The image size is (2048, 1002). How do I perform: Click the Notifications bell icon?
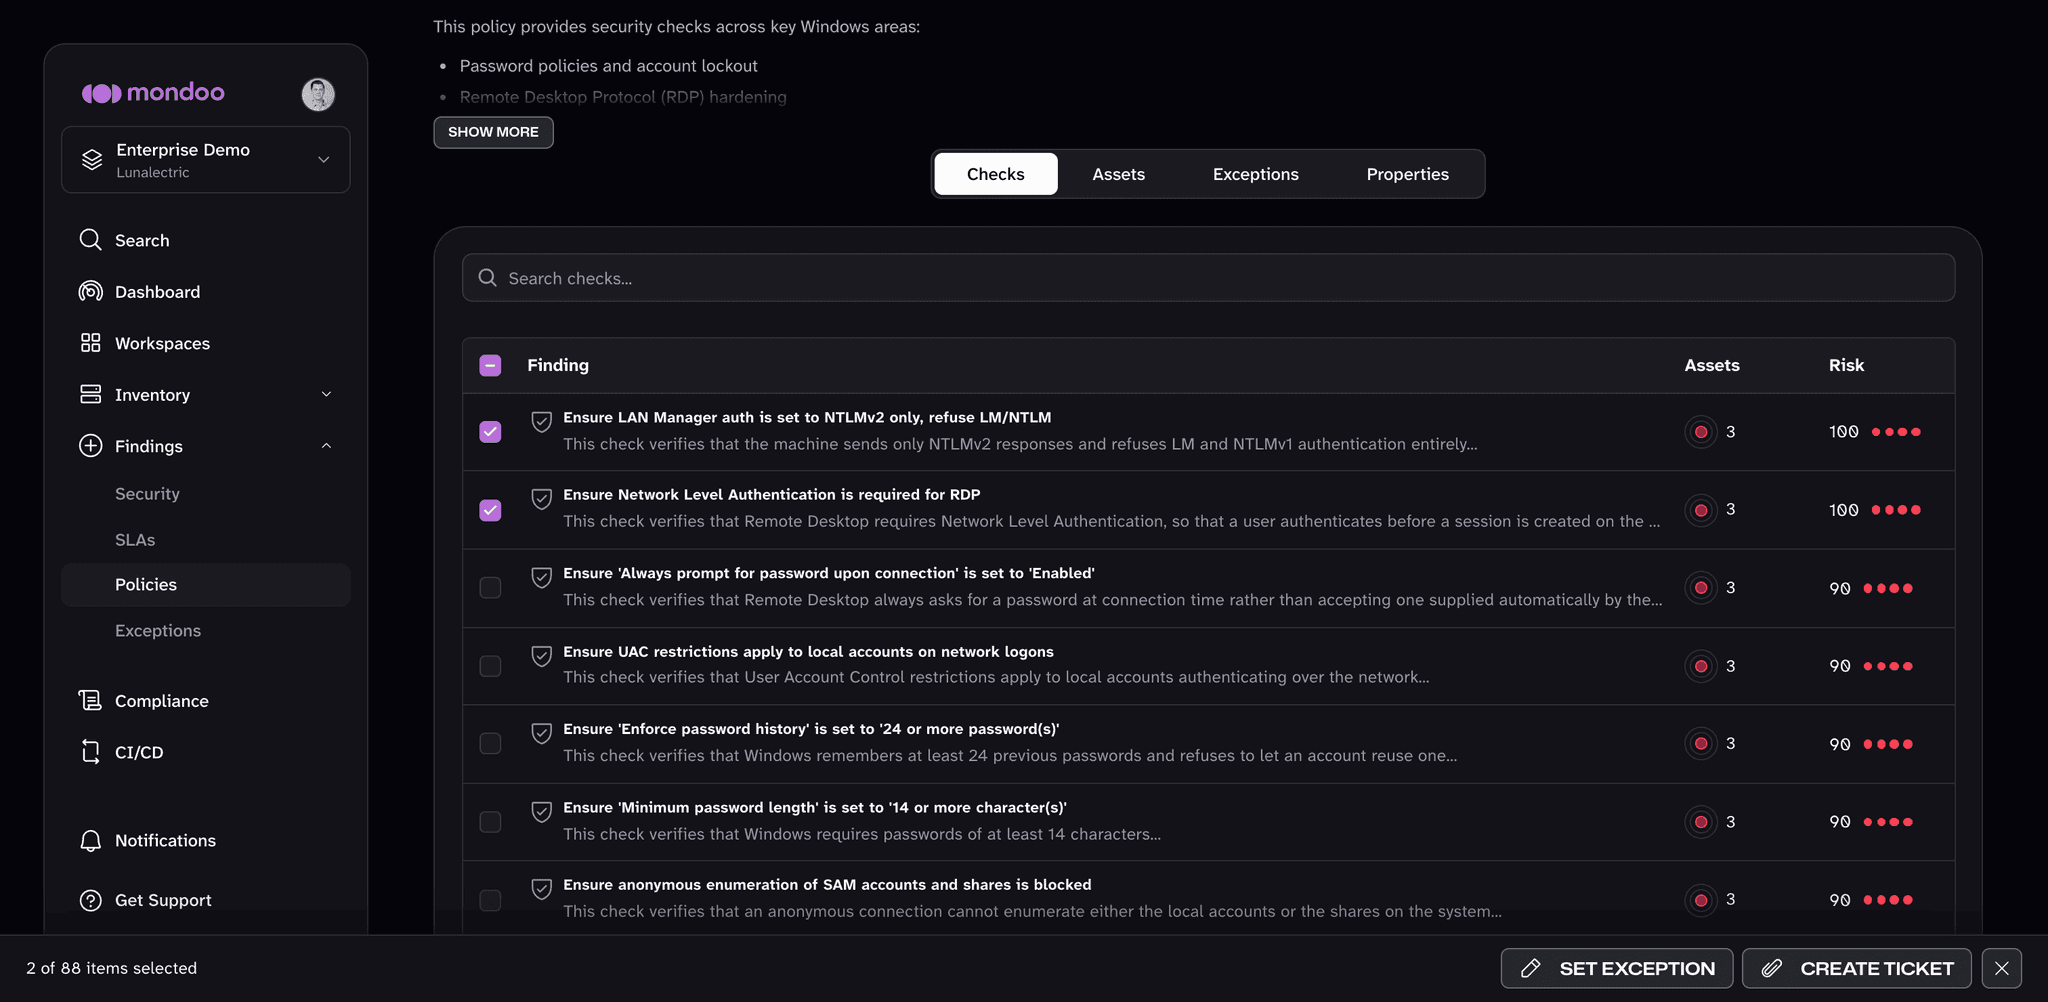coord(90,841)
